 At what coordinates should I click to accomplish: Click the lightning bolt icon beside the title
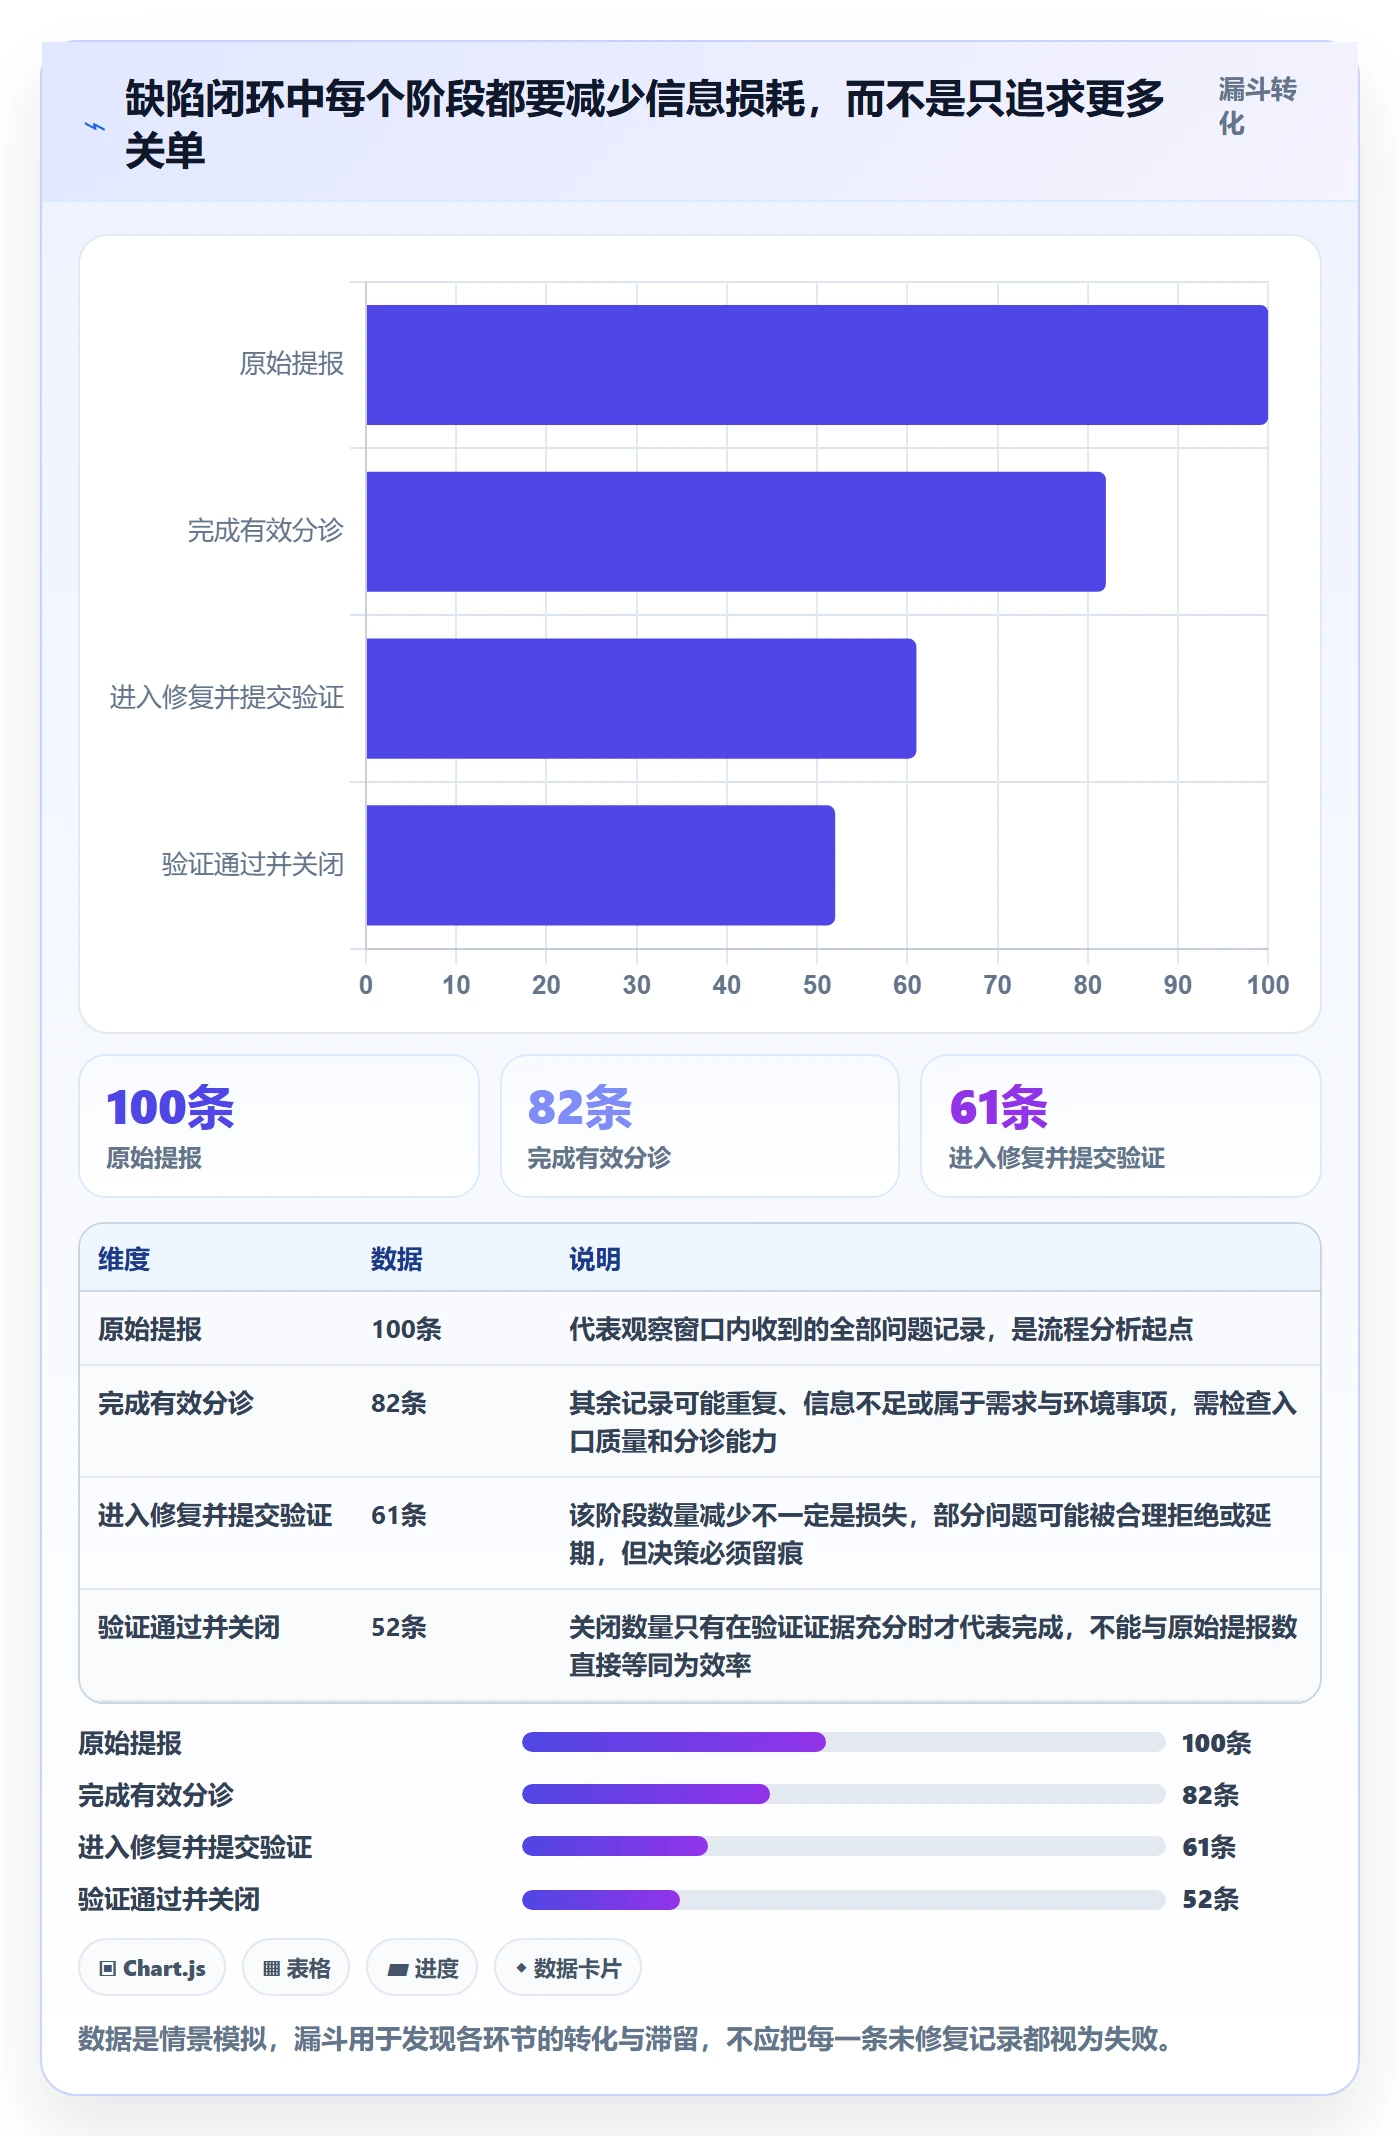(x=94, y=127)
